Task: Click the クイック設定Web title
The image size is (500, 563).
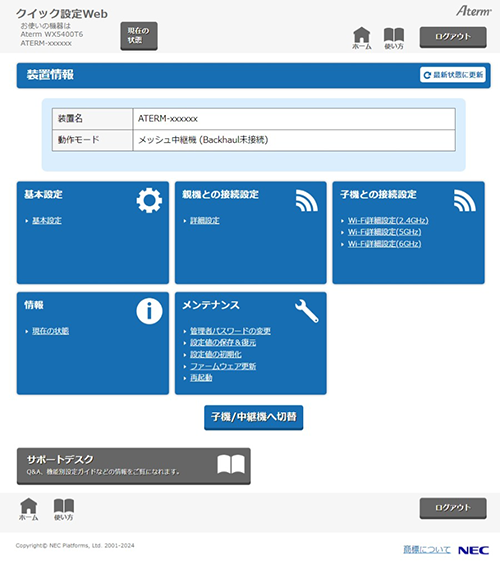Action: [x=62, y=14]
